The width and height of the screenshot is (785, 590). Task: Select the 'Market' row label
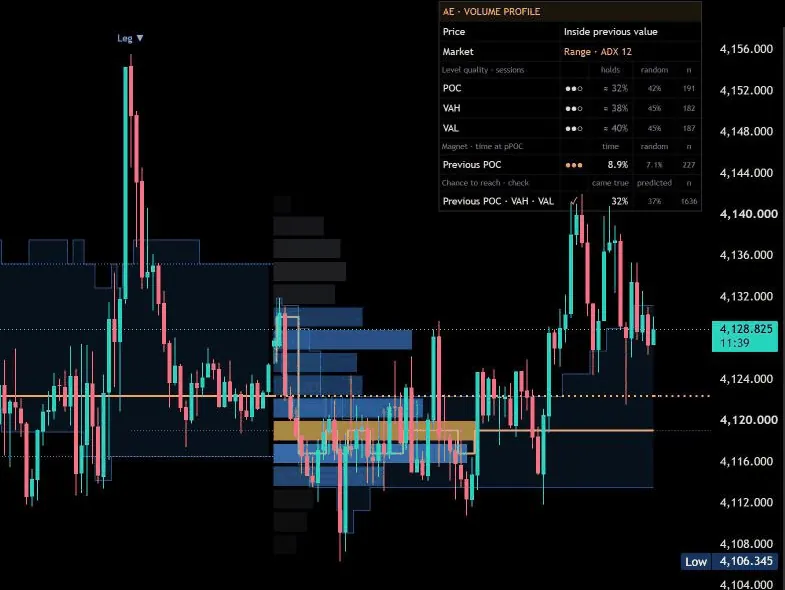tap(458, 52)
